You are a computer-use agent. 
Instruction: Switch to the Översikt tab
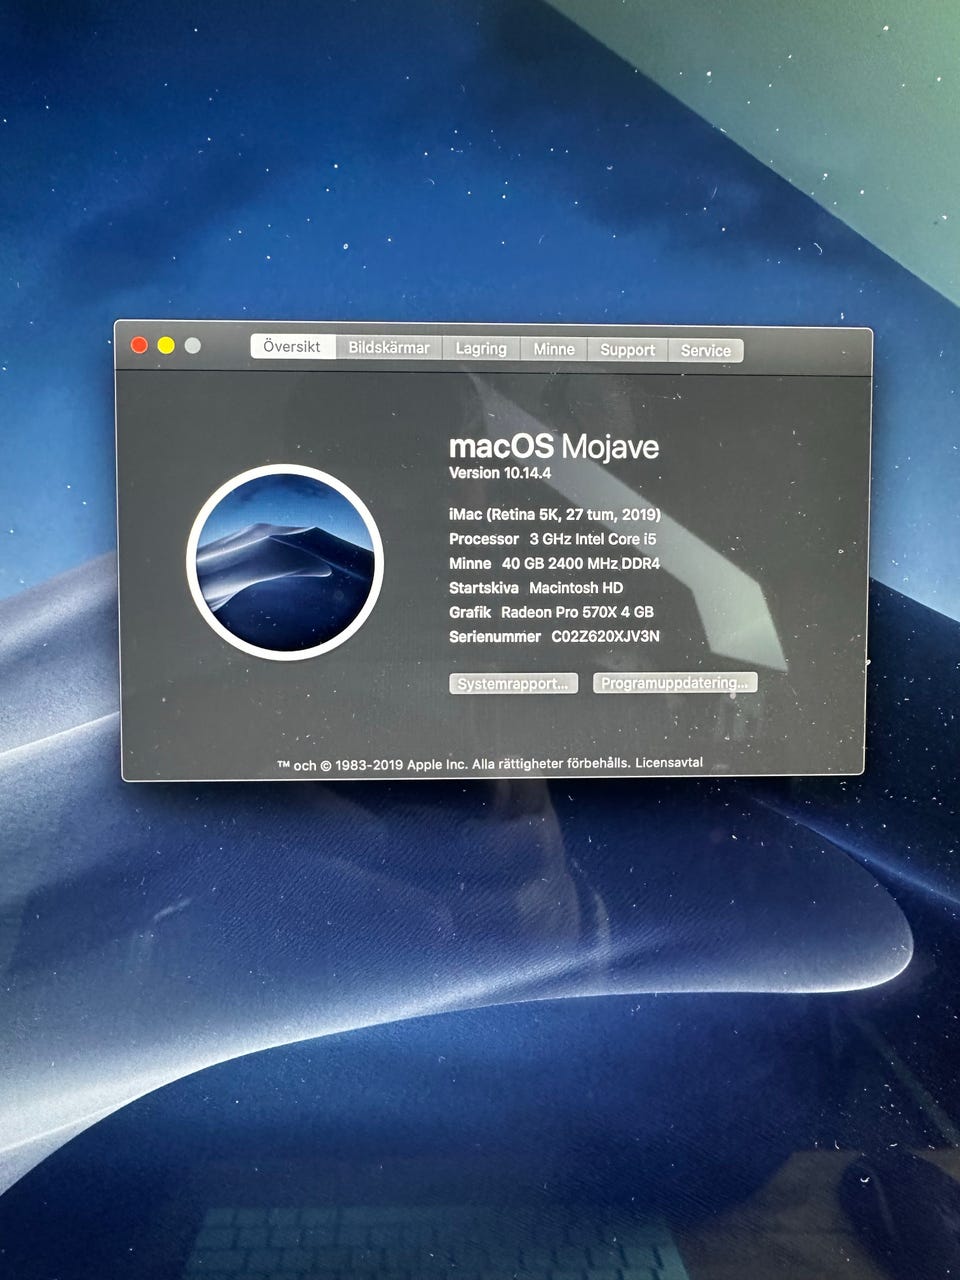[292, 347]
